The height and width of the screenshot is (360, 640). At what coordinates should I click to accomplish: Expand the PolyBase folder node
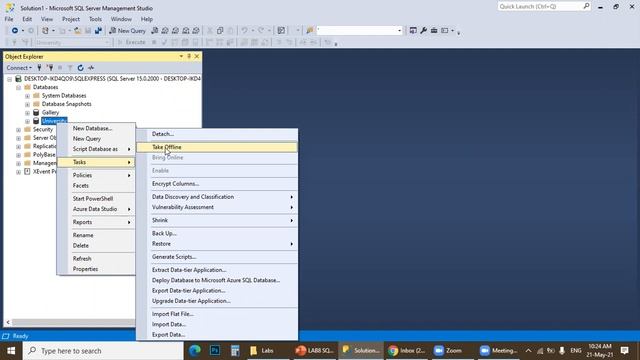18,155
